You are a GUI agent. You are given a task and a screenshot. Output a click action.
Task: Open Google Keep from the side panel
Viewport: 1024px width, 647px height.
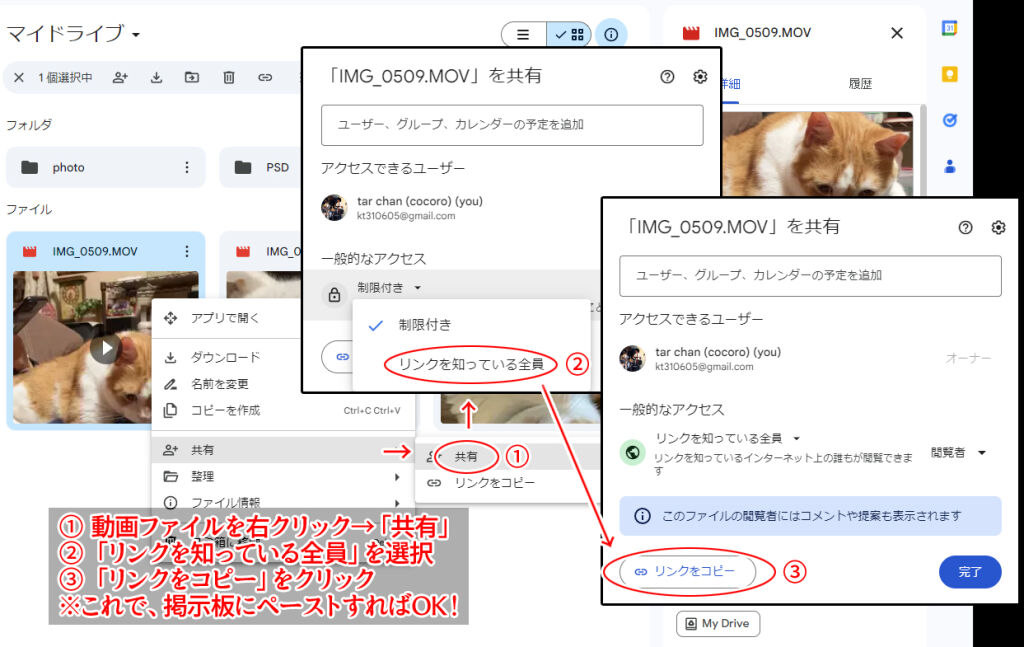[950, 74]
